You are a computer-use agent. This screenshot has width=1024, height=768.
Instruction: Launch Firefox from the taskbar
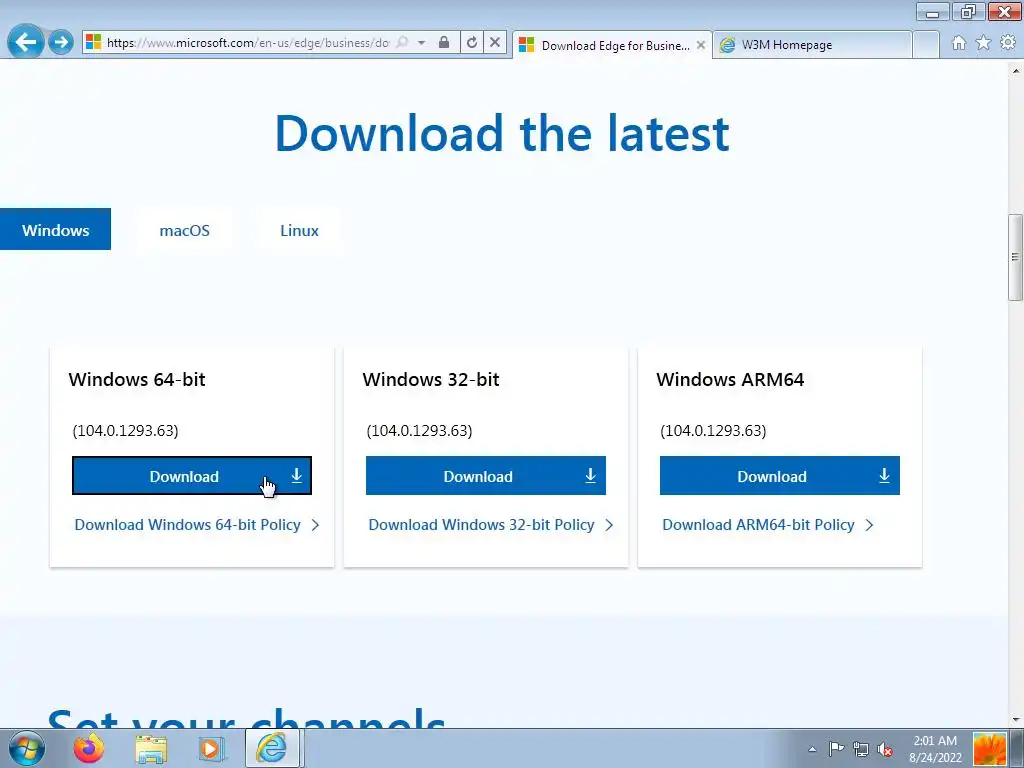[89, 748]
